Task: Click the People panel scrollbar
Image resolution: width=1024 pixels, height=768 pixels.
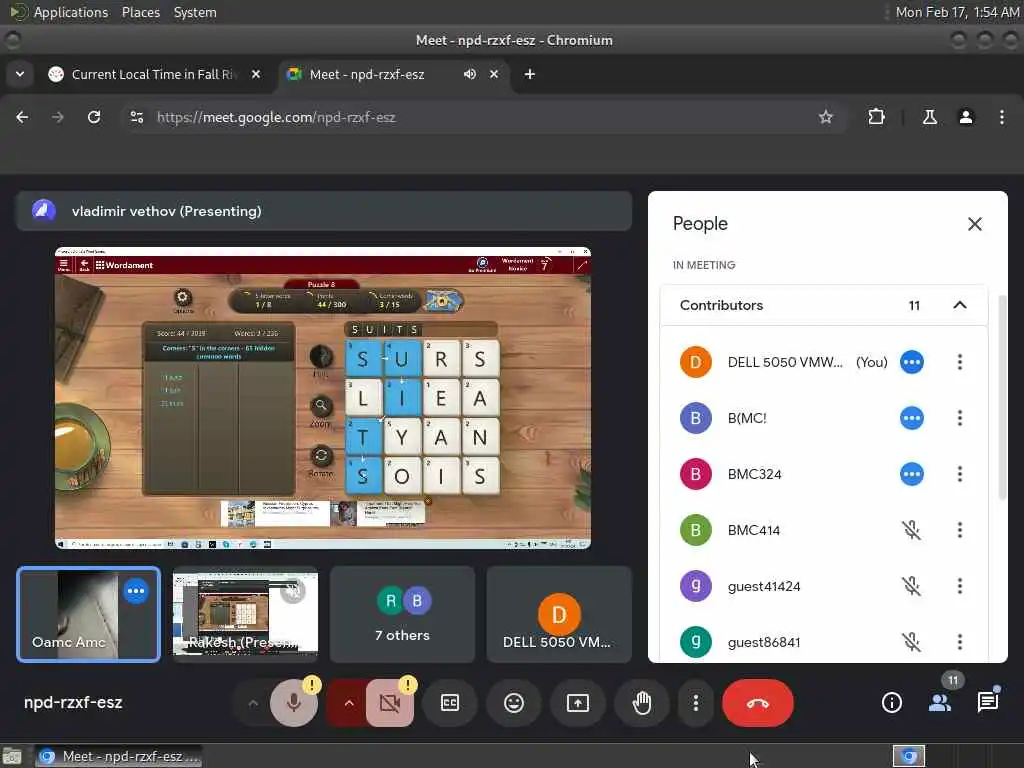Action: 1002,398
